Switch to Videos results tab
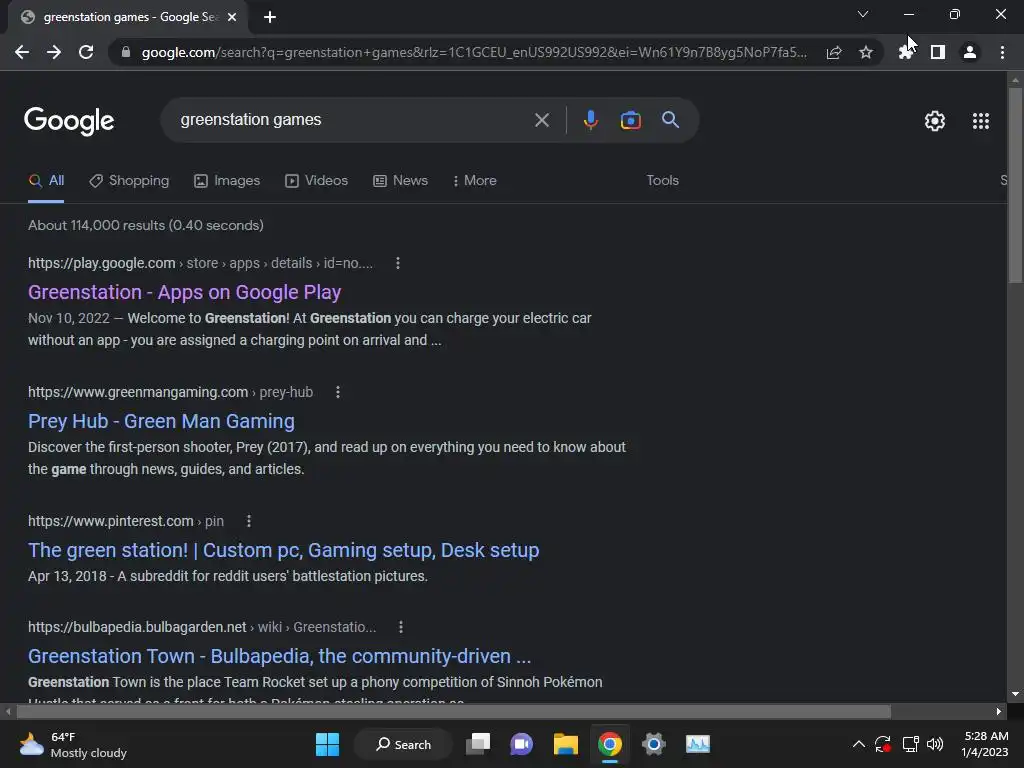 pyautogui.click(x=317, y=181)
